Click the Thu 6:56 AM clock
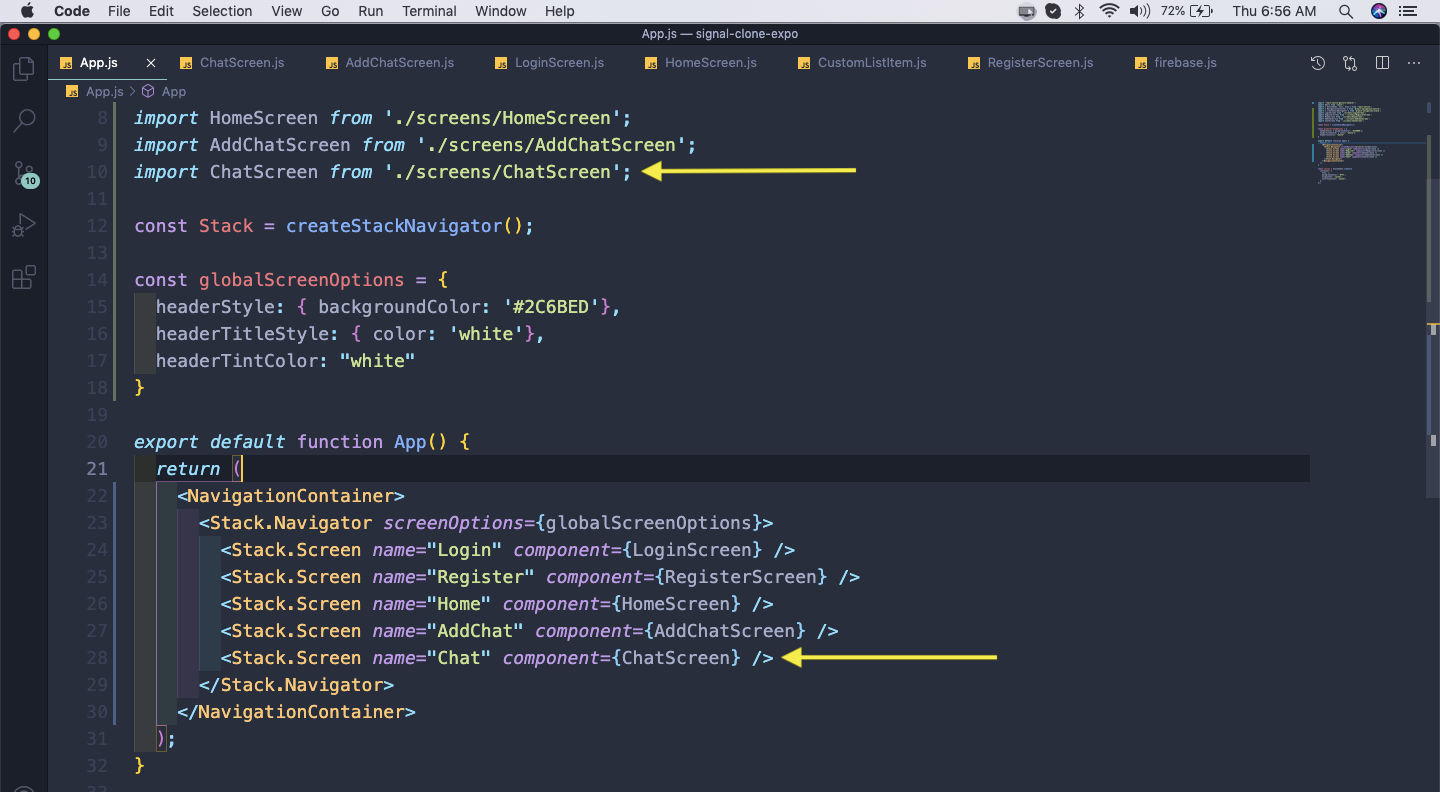Image resolution: width=1440 pixels, height=792 pixels. 1274,11
